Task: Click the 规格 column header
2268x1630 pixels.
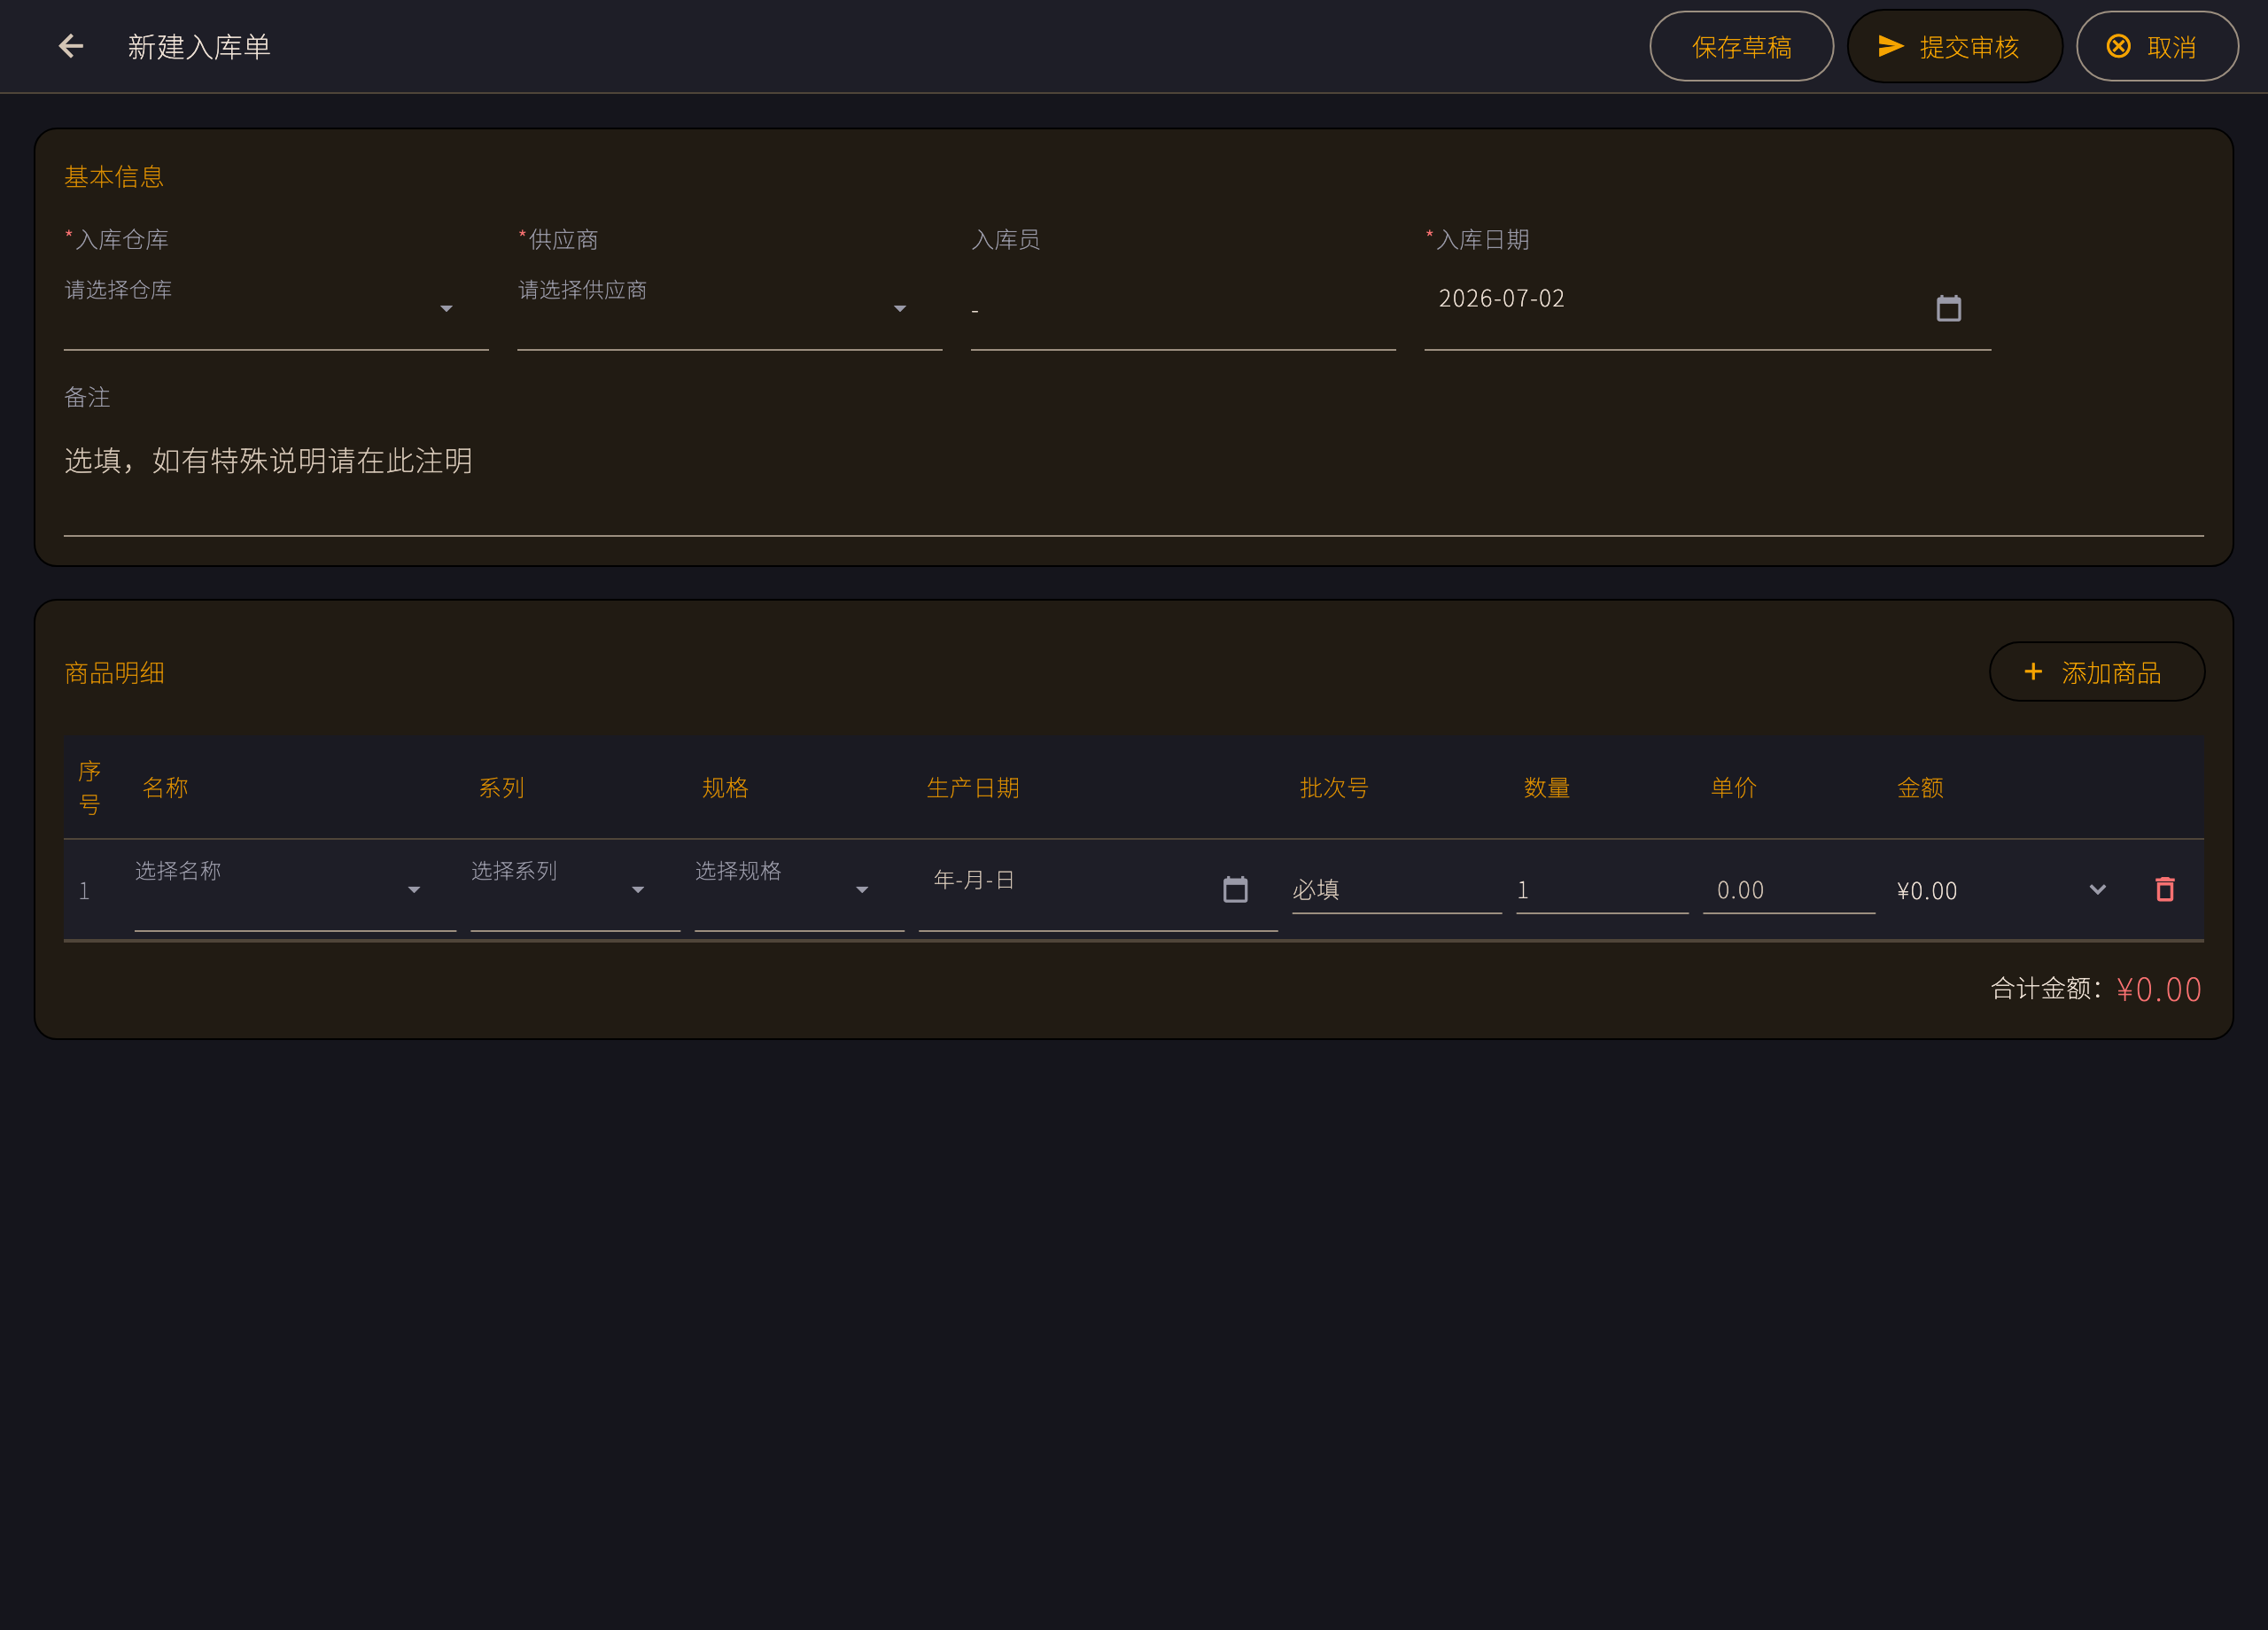Action: (x=725, y=788)
